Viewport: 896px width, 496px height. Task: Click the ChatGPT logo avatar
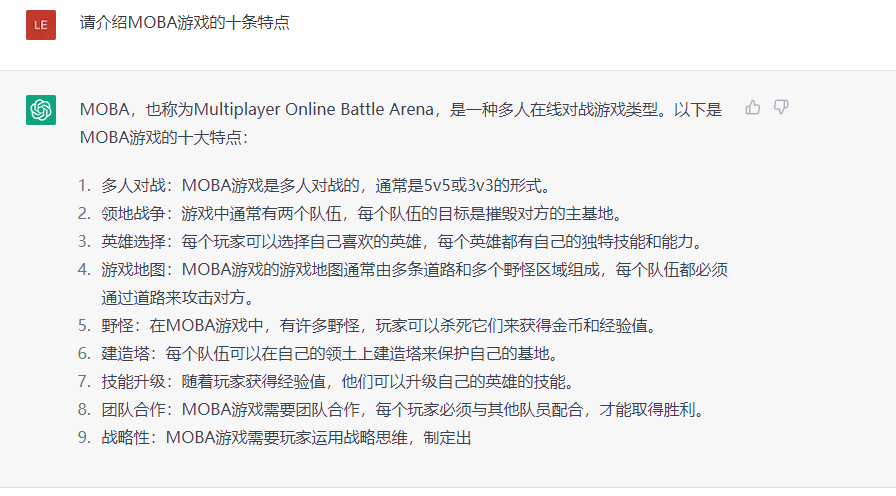pos(41,110)
